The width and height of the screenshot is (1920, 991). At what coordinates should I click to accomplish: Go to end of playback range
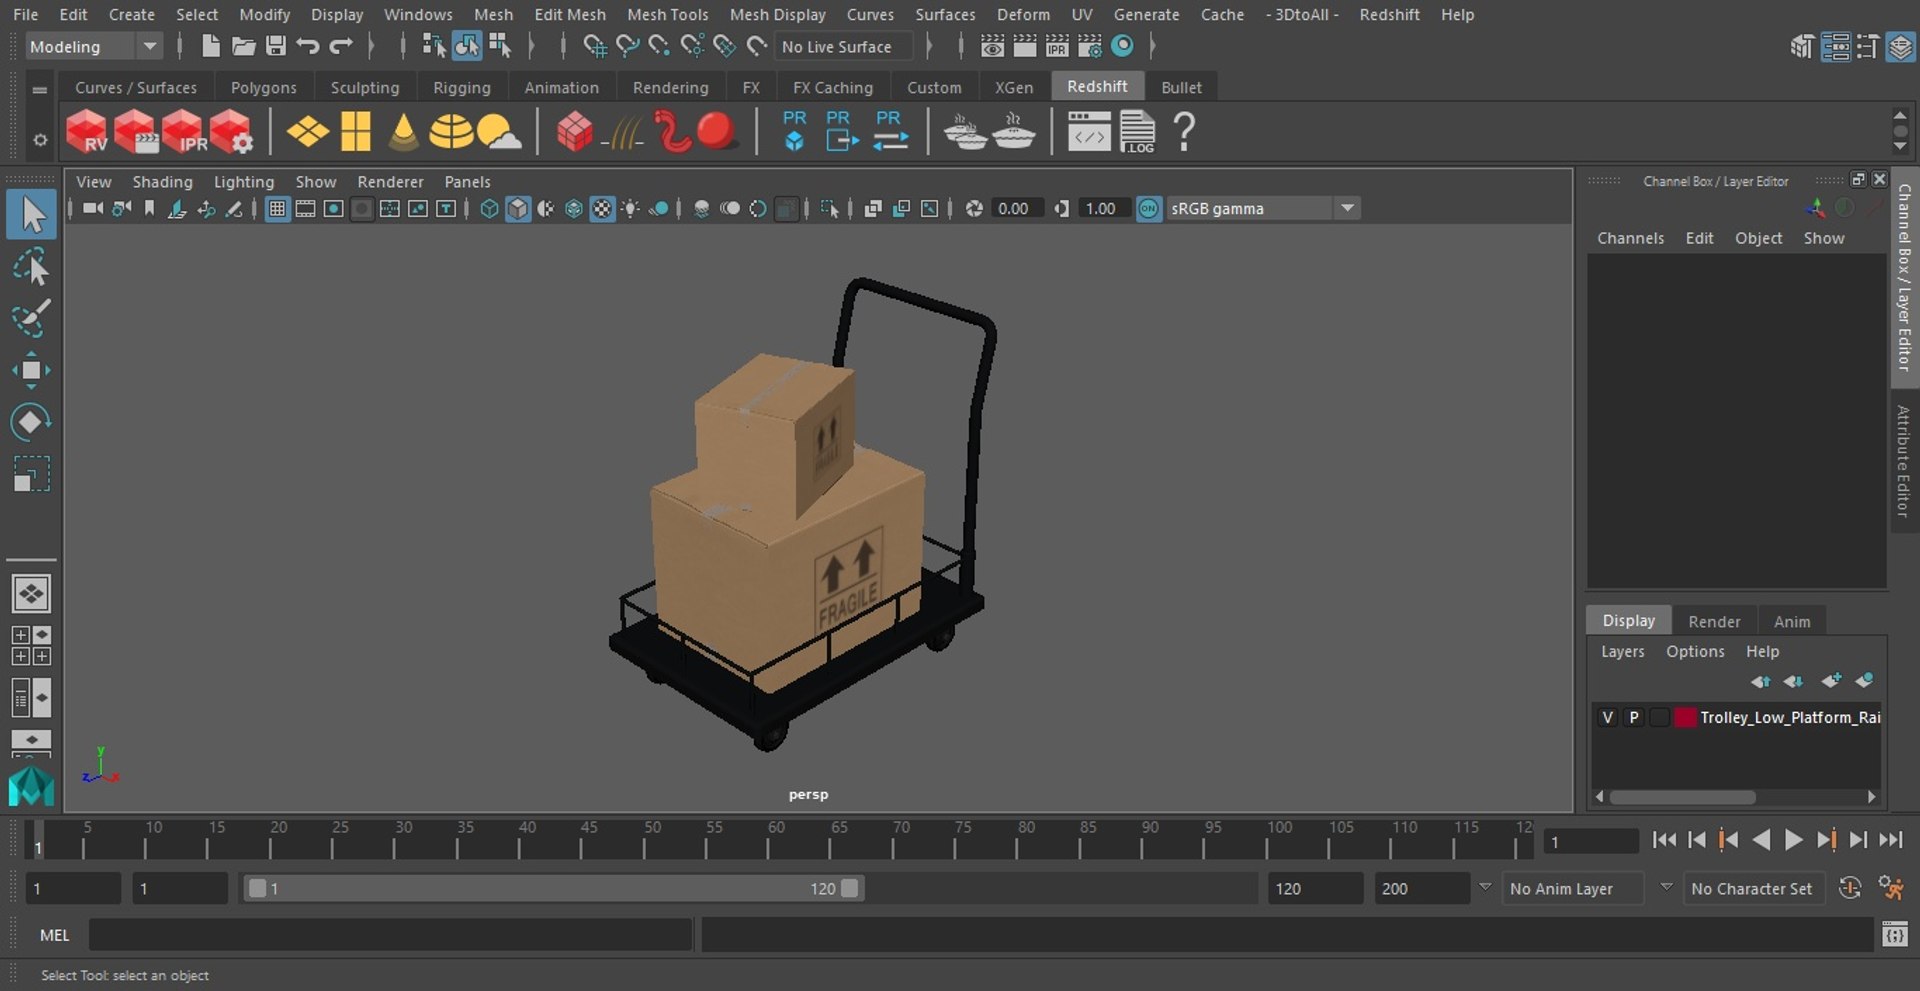point(1890,840)
